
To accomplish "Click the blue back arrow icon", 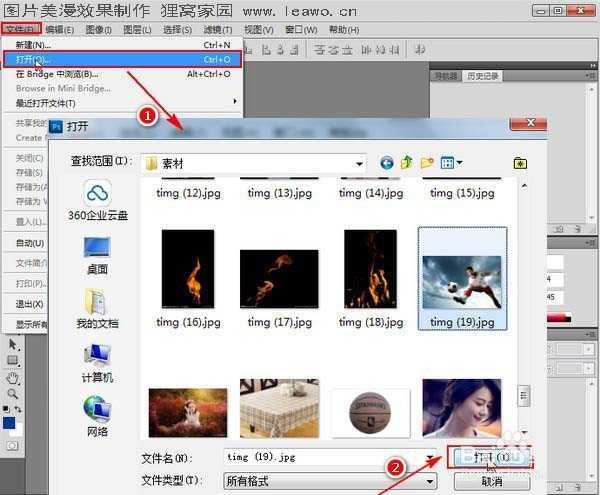I will click(x=386, y=163).
